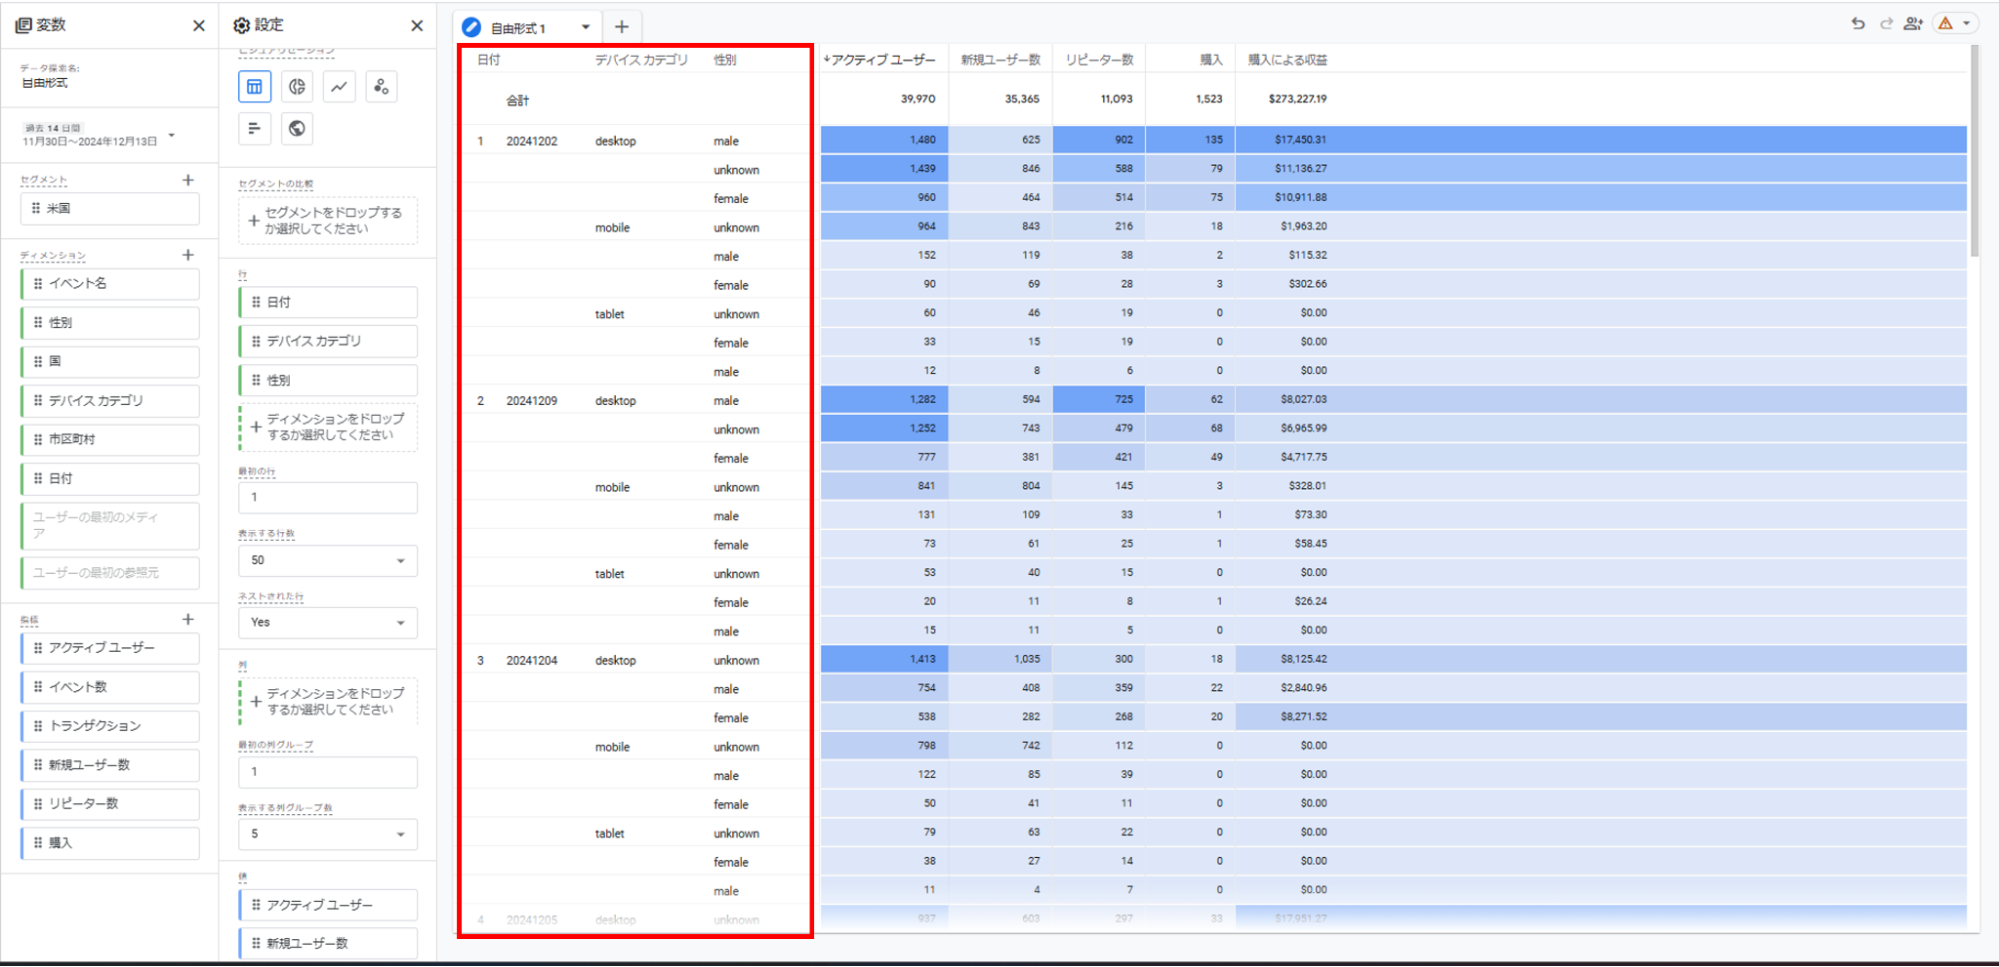Image resolution: width=1999 pixels, height=967 pixels.
Task: Open the date range dropdown
Action: click(x=172, y=135)
